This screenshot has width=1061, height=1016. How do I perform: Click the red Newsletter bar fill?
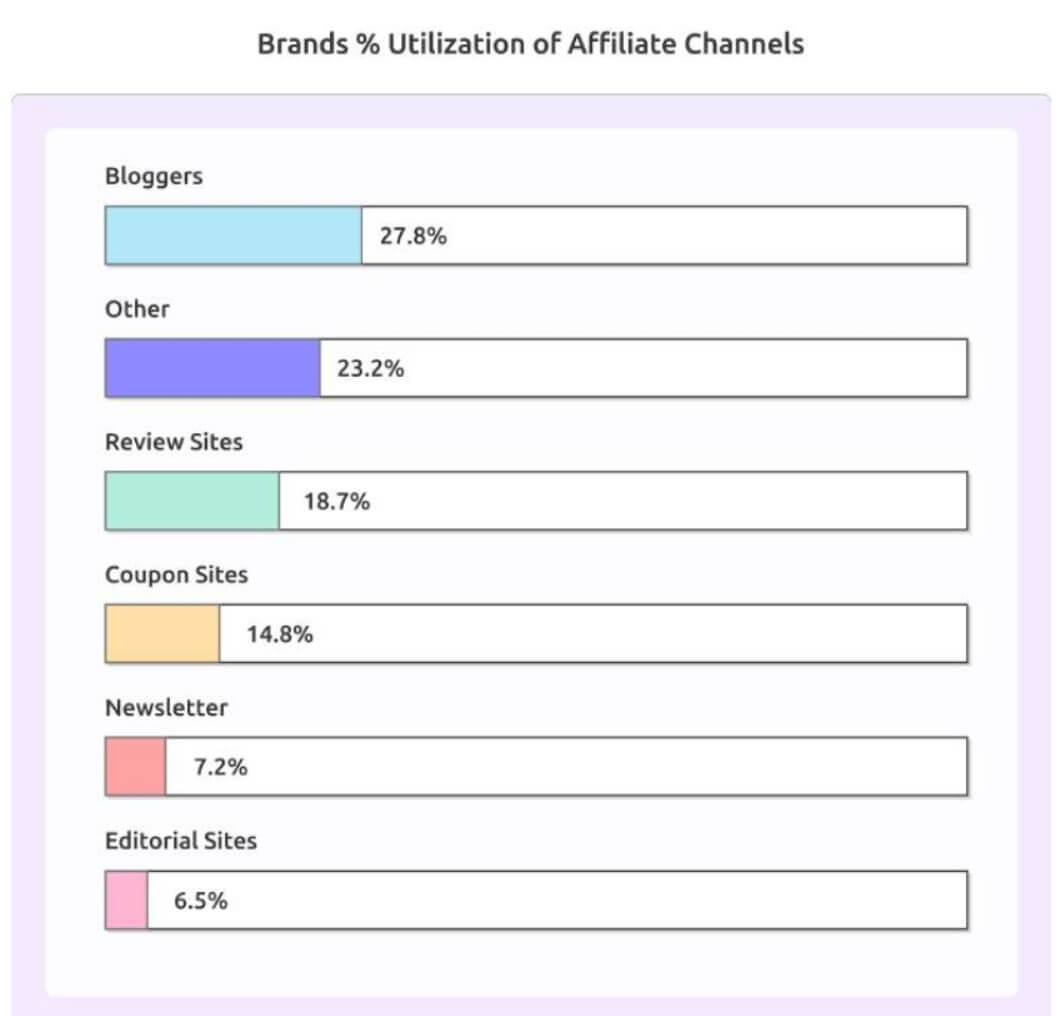tap(135, 767)
